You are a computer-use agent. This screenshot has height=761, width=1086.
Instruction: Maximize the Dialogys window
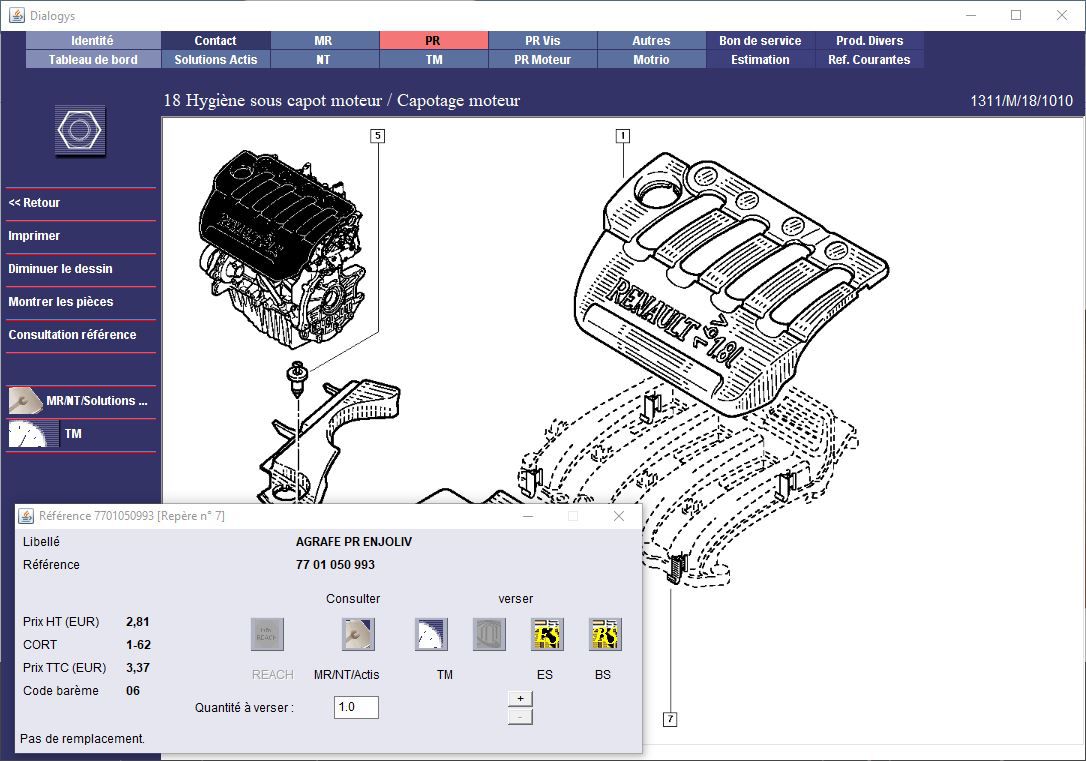[x=1016, y=15]
